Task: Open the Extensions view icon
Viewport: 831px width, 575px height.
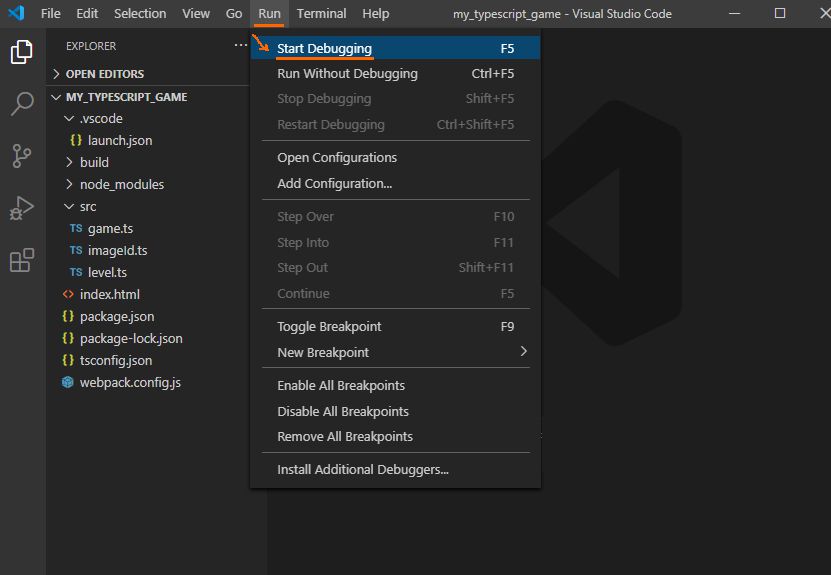Action: click(x=21, y=261)
